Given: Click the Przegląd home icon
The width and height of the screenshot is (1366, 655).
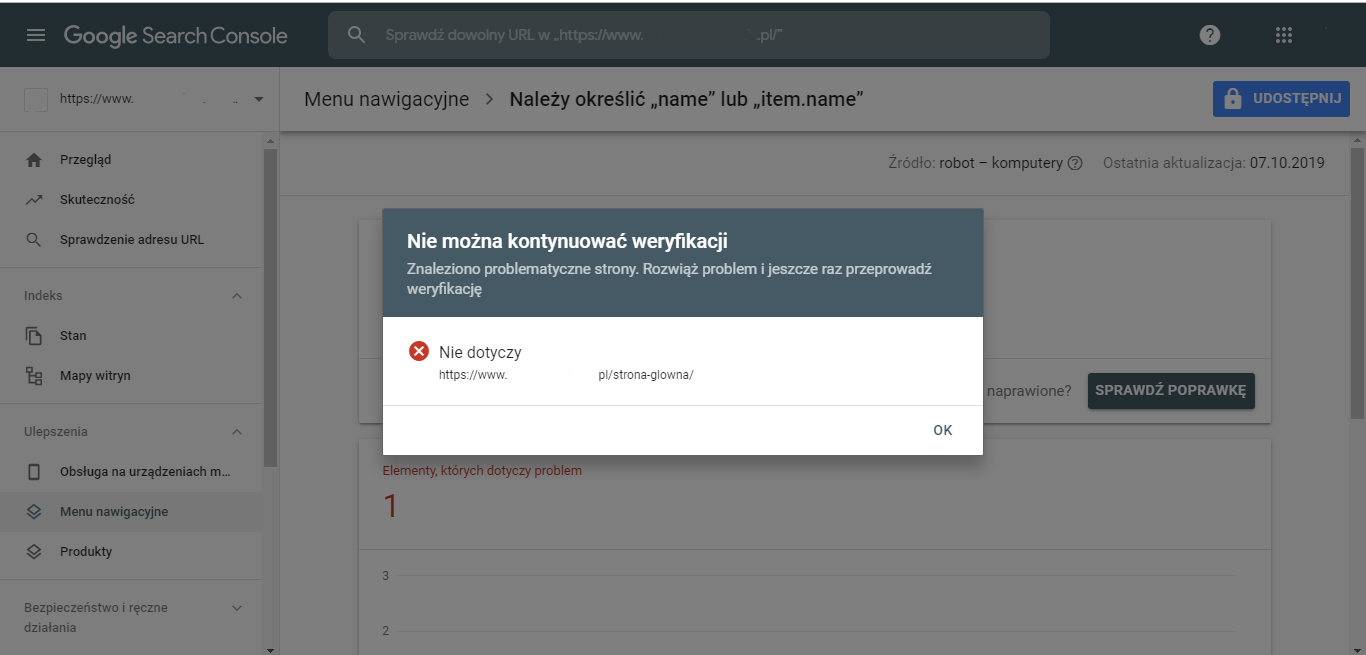Looking at the screenshot, I should coord(34,160).
